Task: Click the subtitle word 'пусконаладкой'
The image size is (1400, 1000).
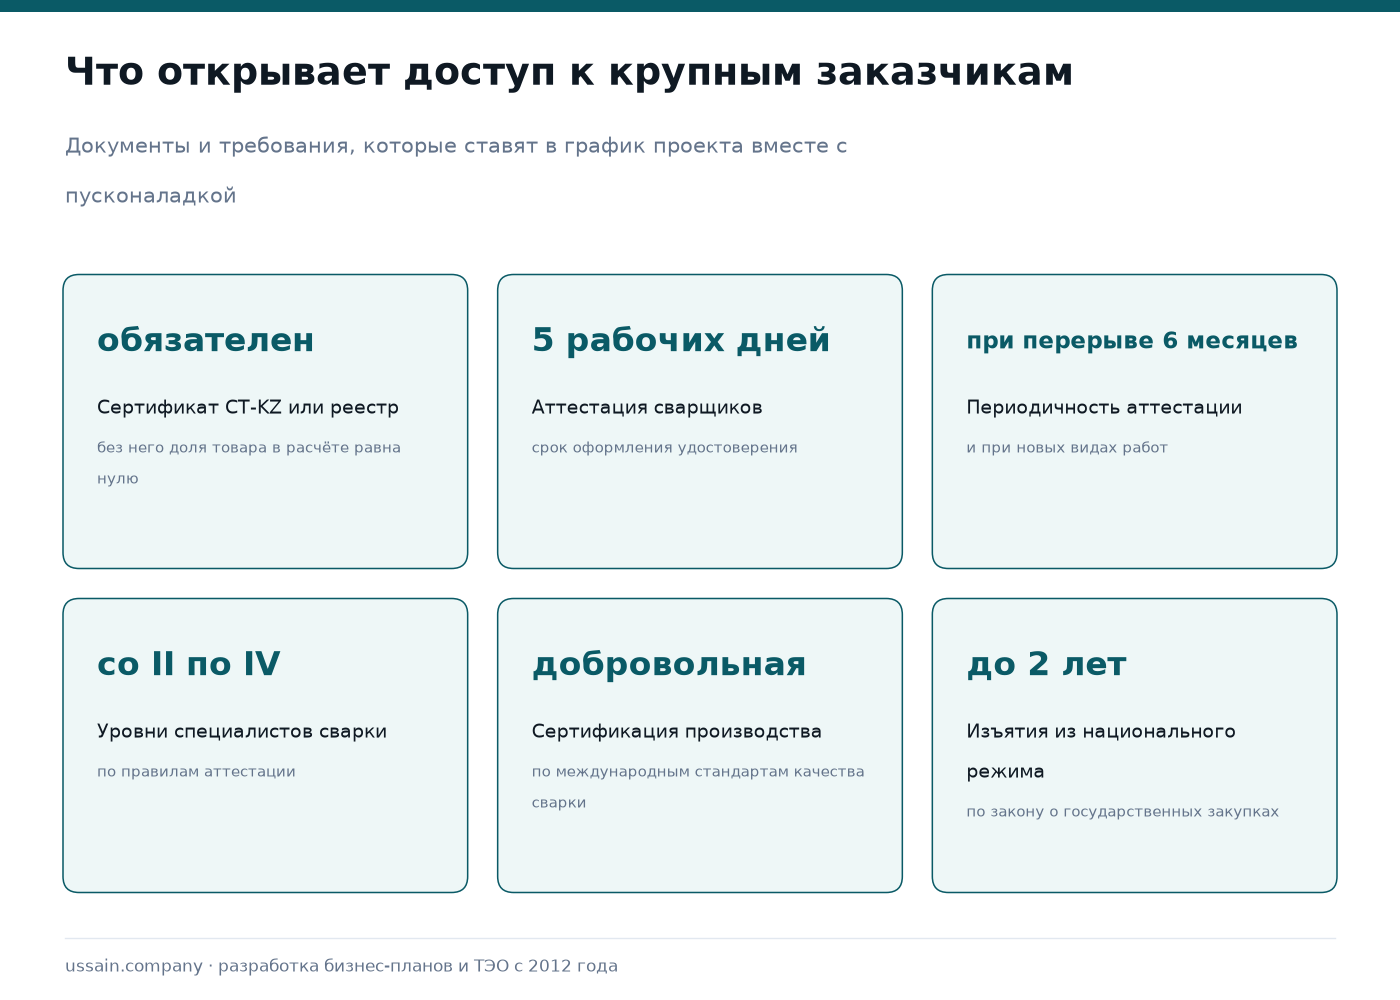Action: click(x=151, y=196)
